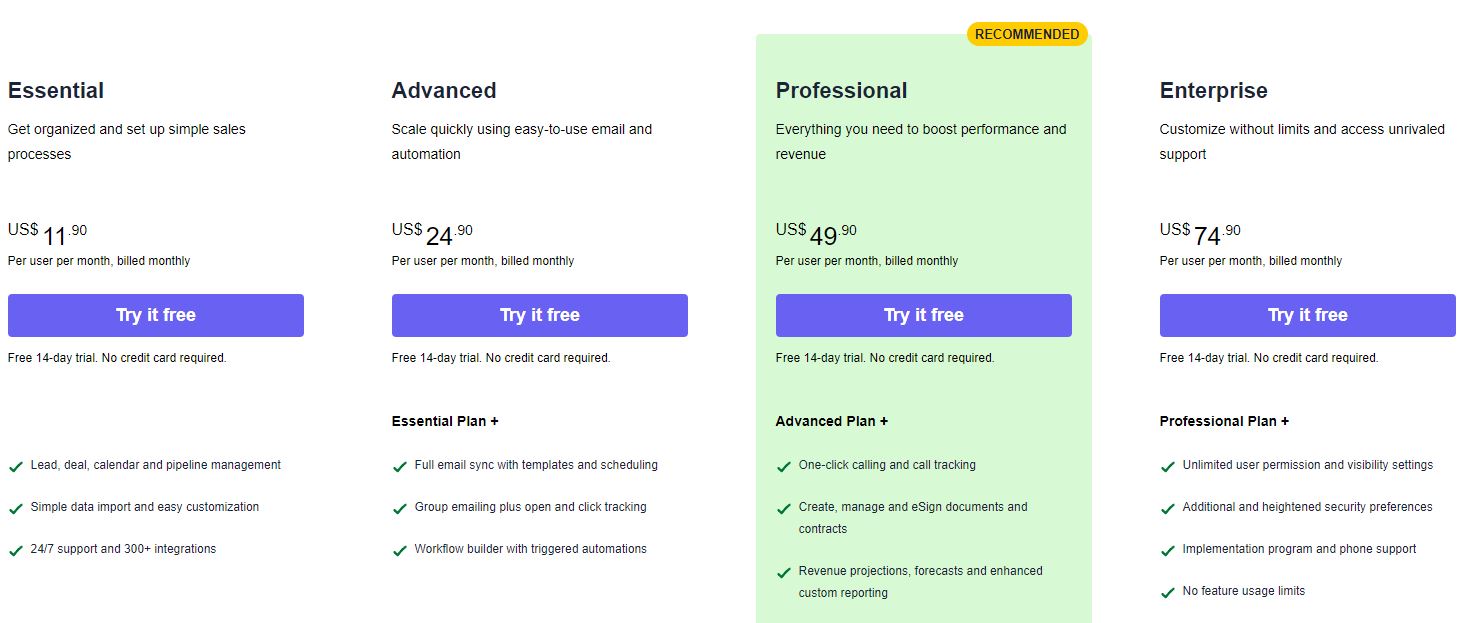Click checkmark beside 24/7 support and integrations
This screenshot has height=623, width=1461.
coord(16,550)
